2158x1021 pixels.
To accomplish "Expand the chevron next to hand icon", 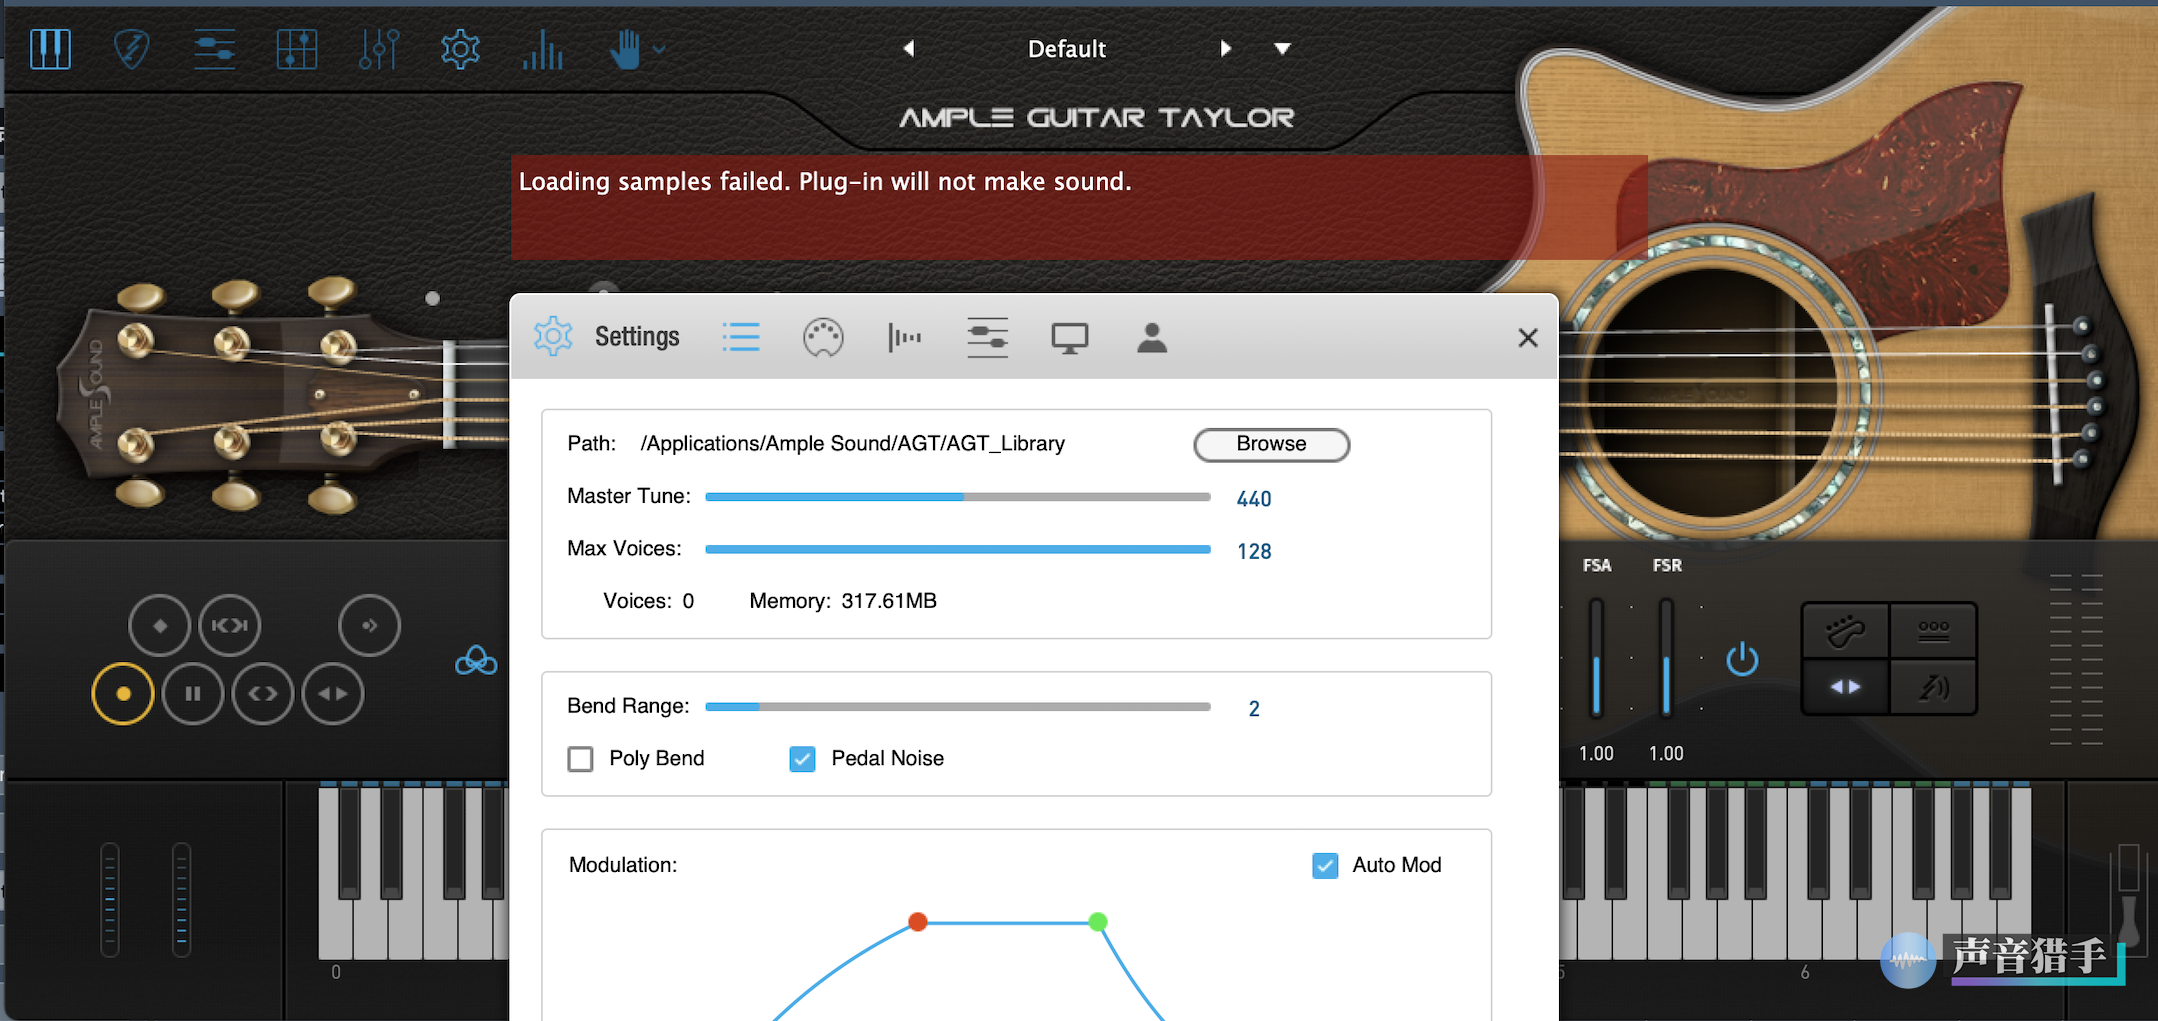I will (660, 49).
